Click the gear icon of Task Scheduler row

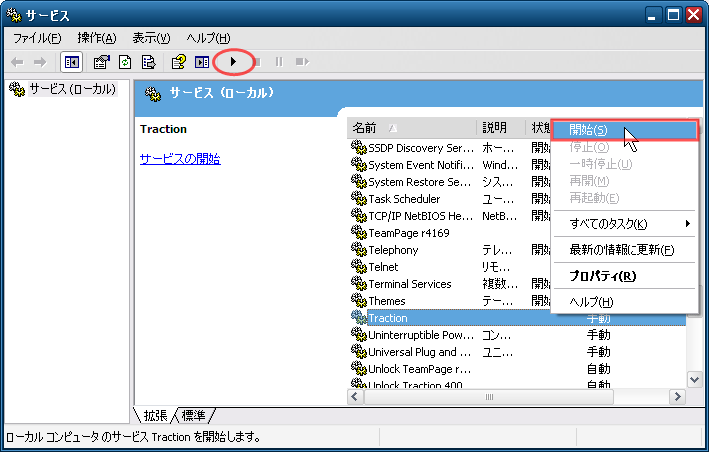359,198
